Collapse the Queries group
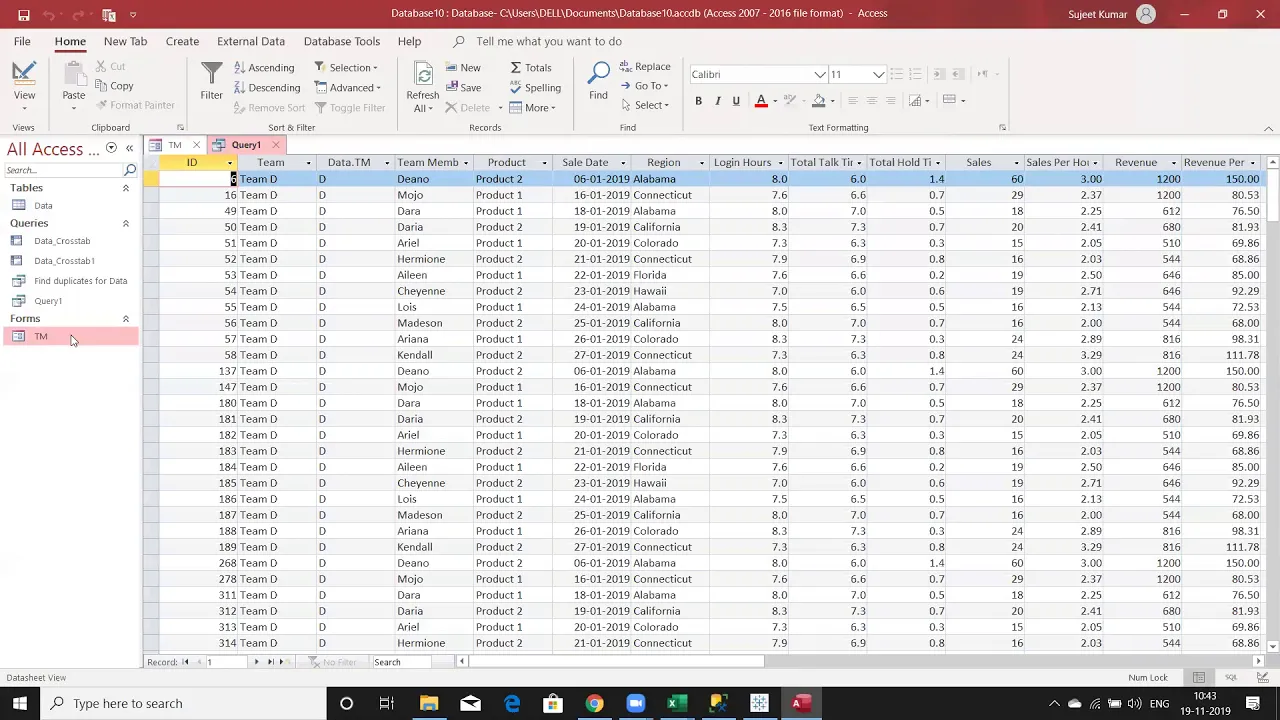Screen dimensions: 1280x720 (126, 223)
